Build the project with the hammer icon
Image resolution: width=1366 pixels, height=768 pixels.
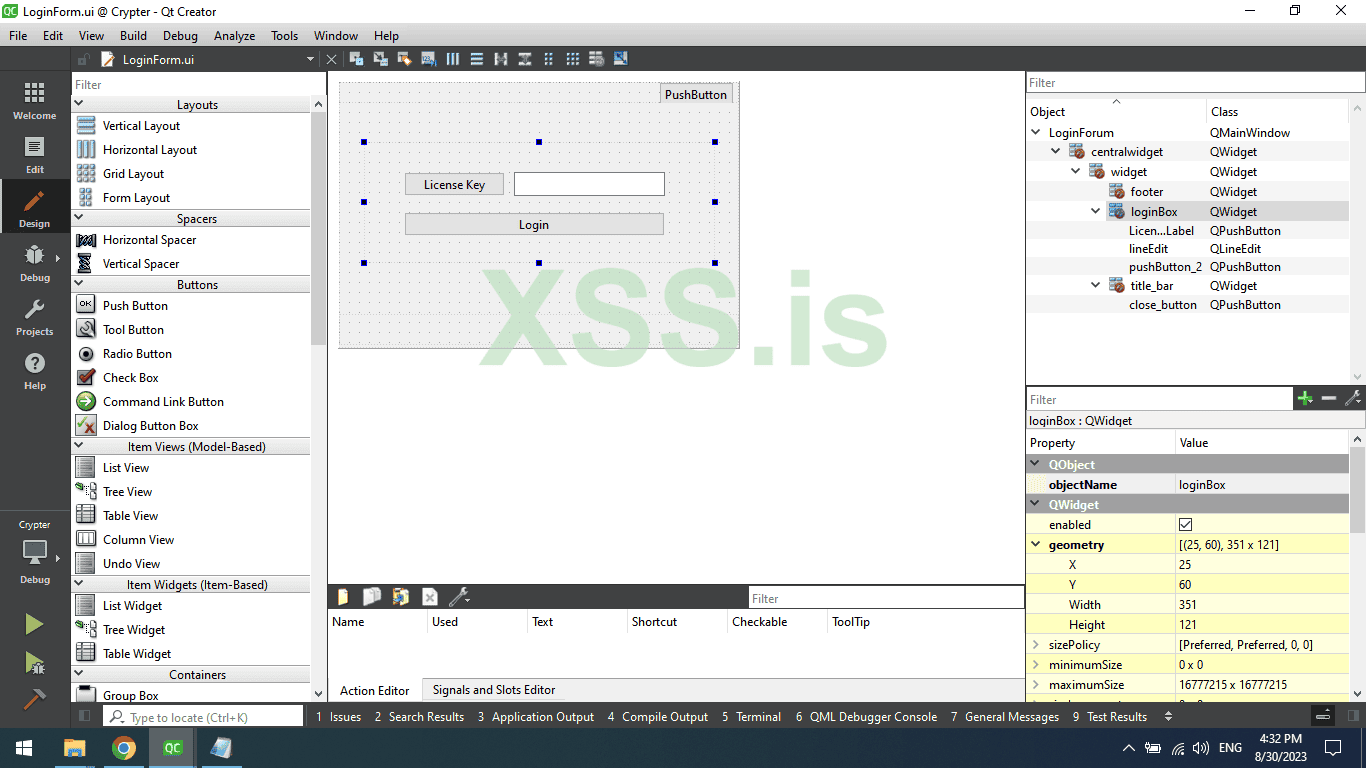[x=34, y=698]
